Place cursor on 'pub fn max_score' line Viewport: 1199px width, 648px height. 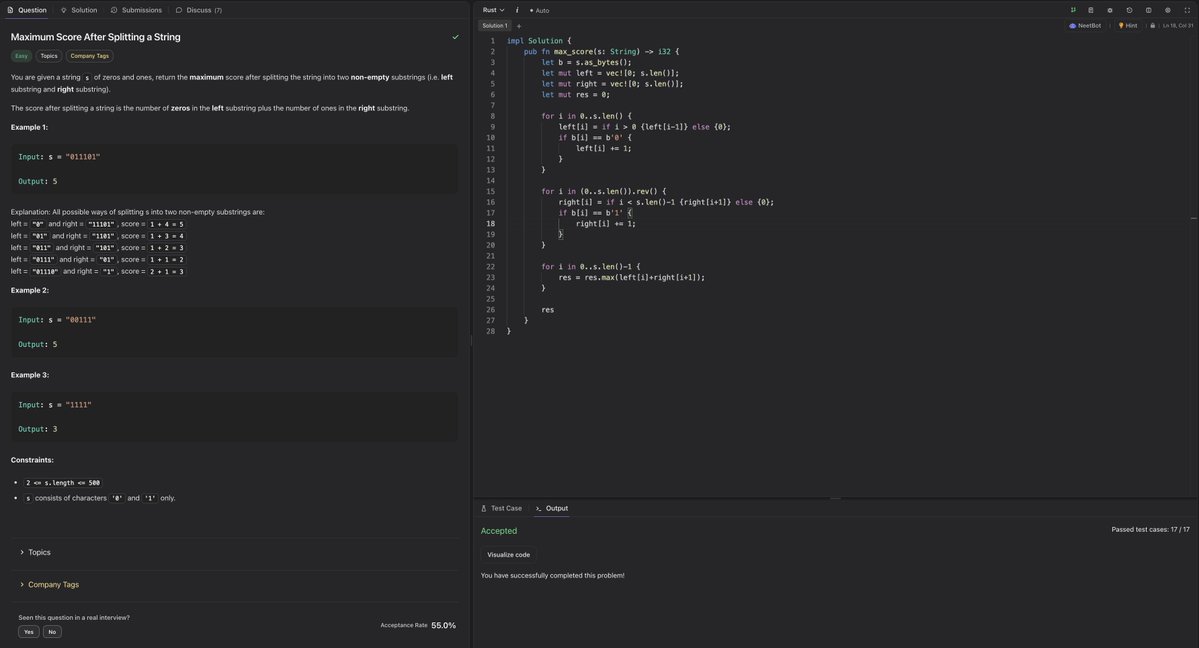601,51
